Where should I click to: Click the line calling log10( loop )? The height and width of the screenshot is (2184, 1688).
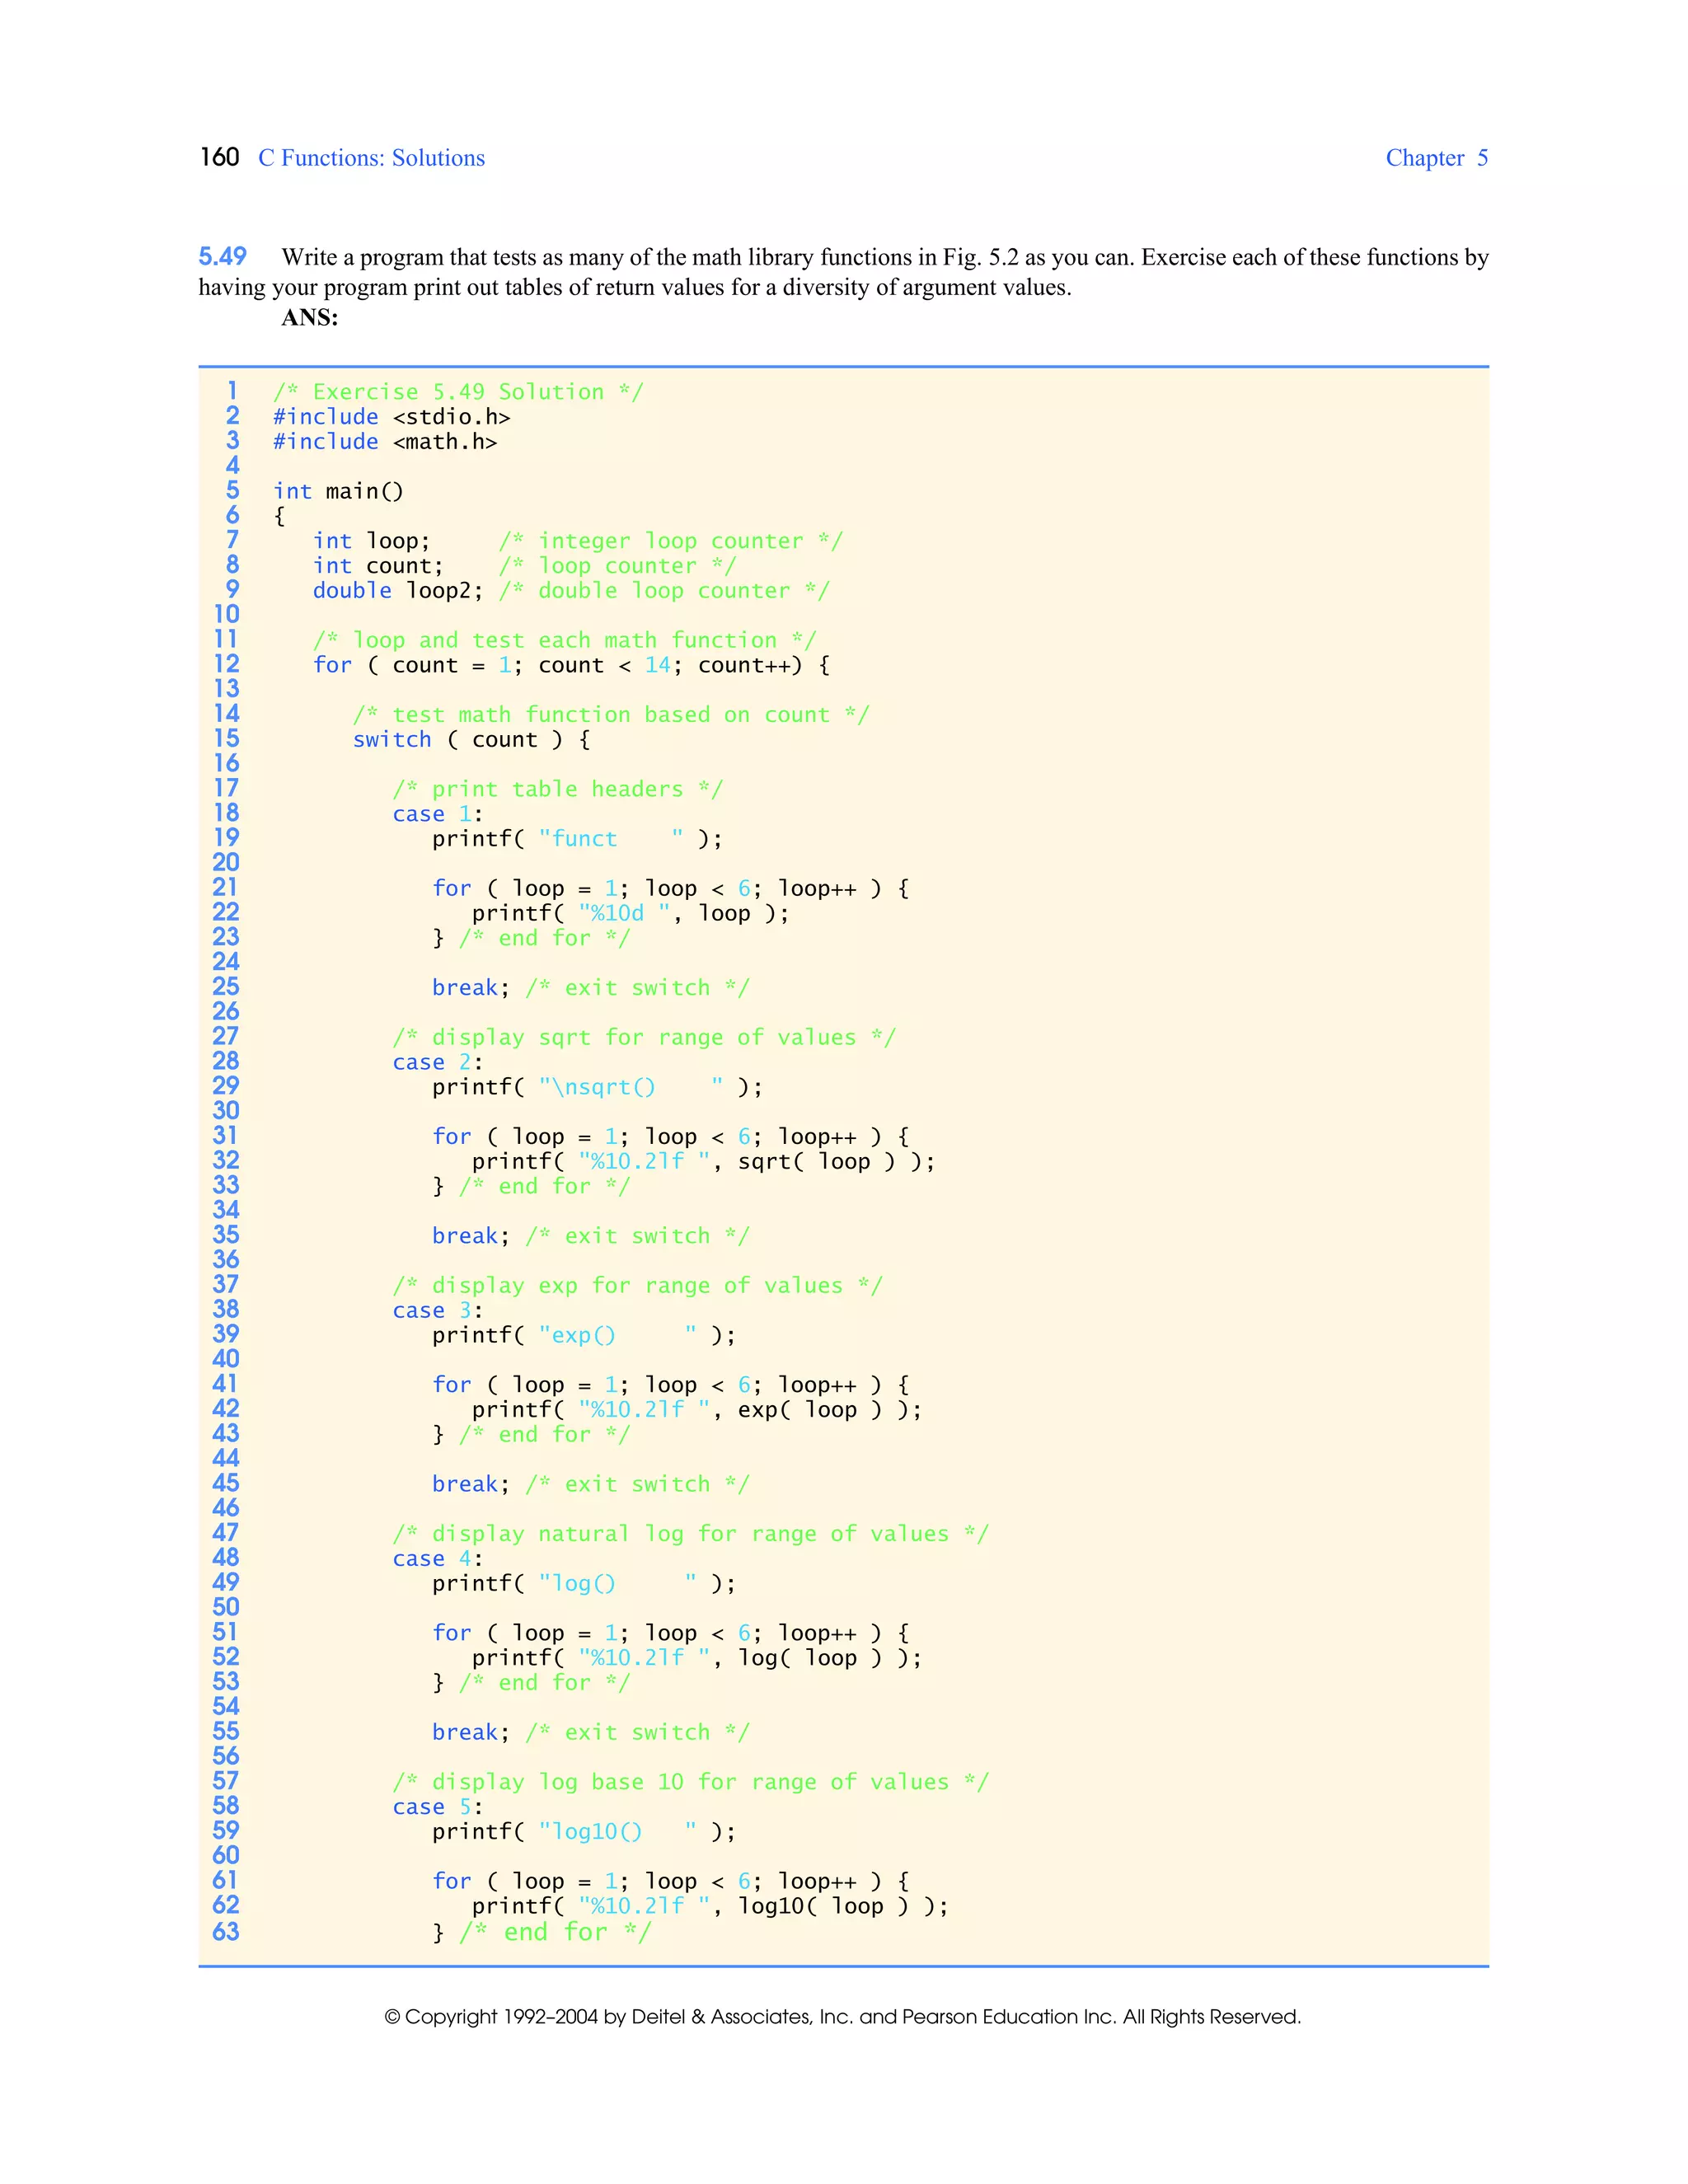tap(710, 1906)
